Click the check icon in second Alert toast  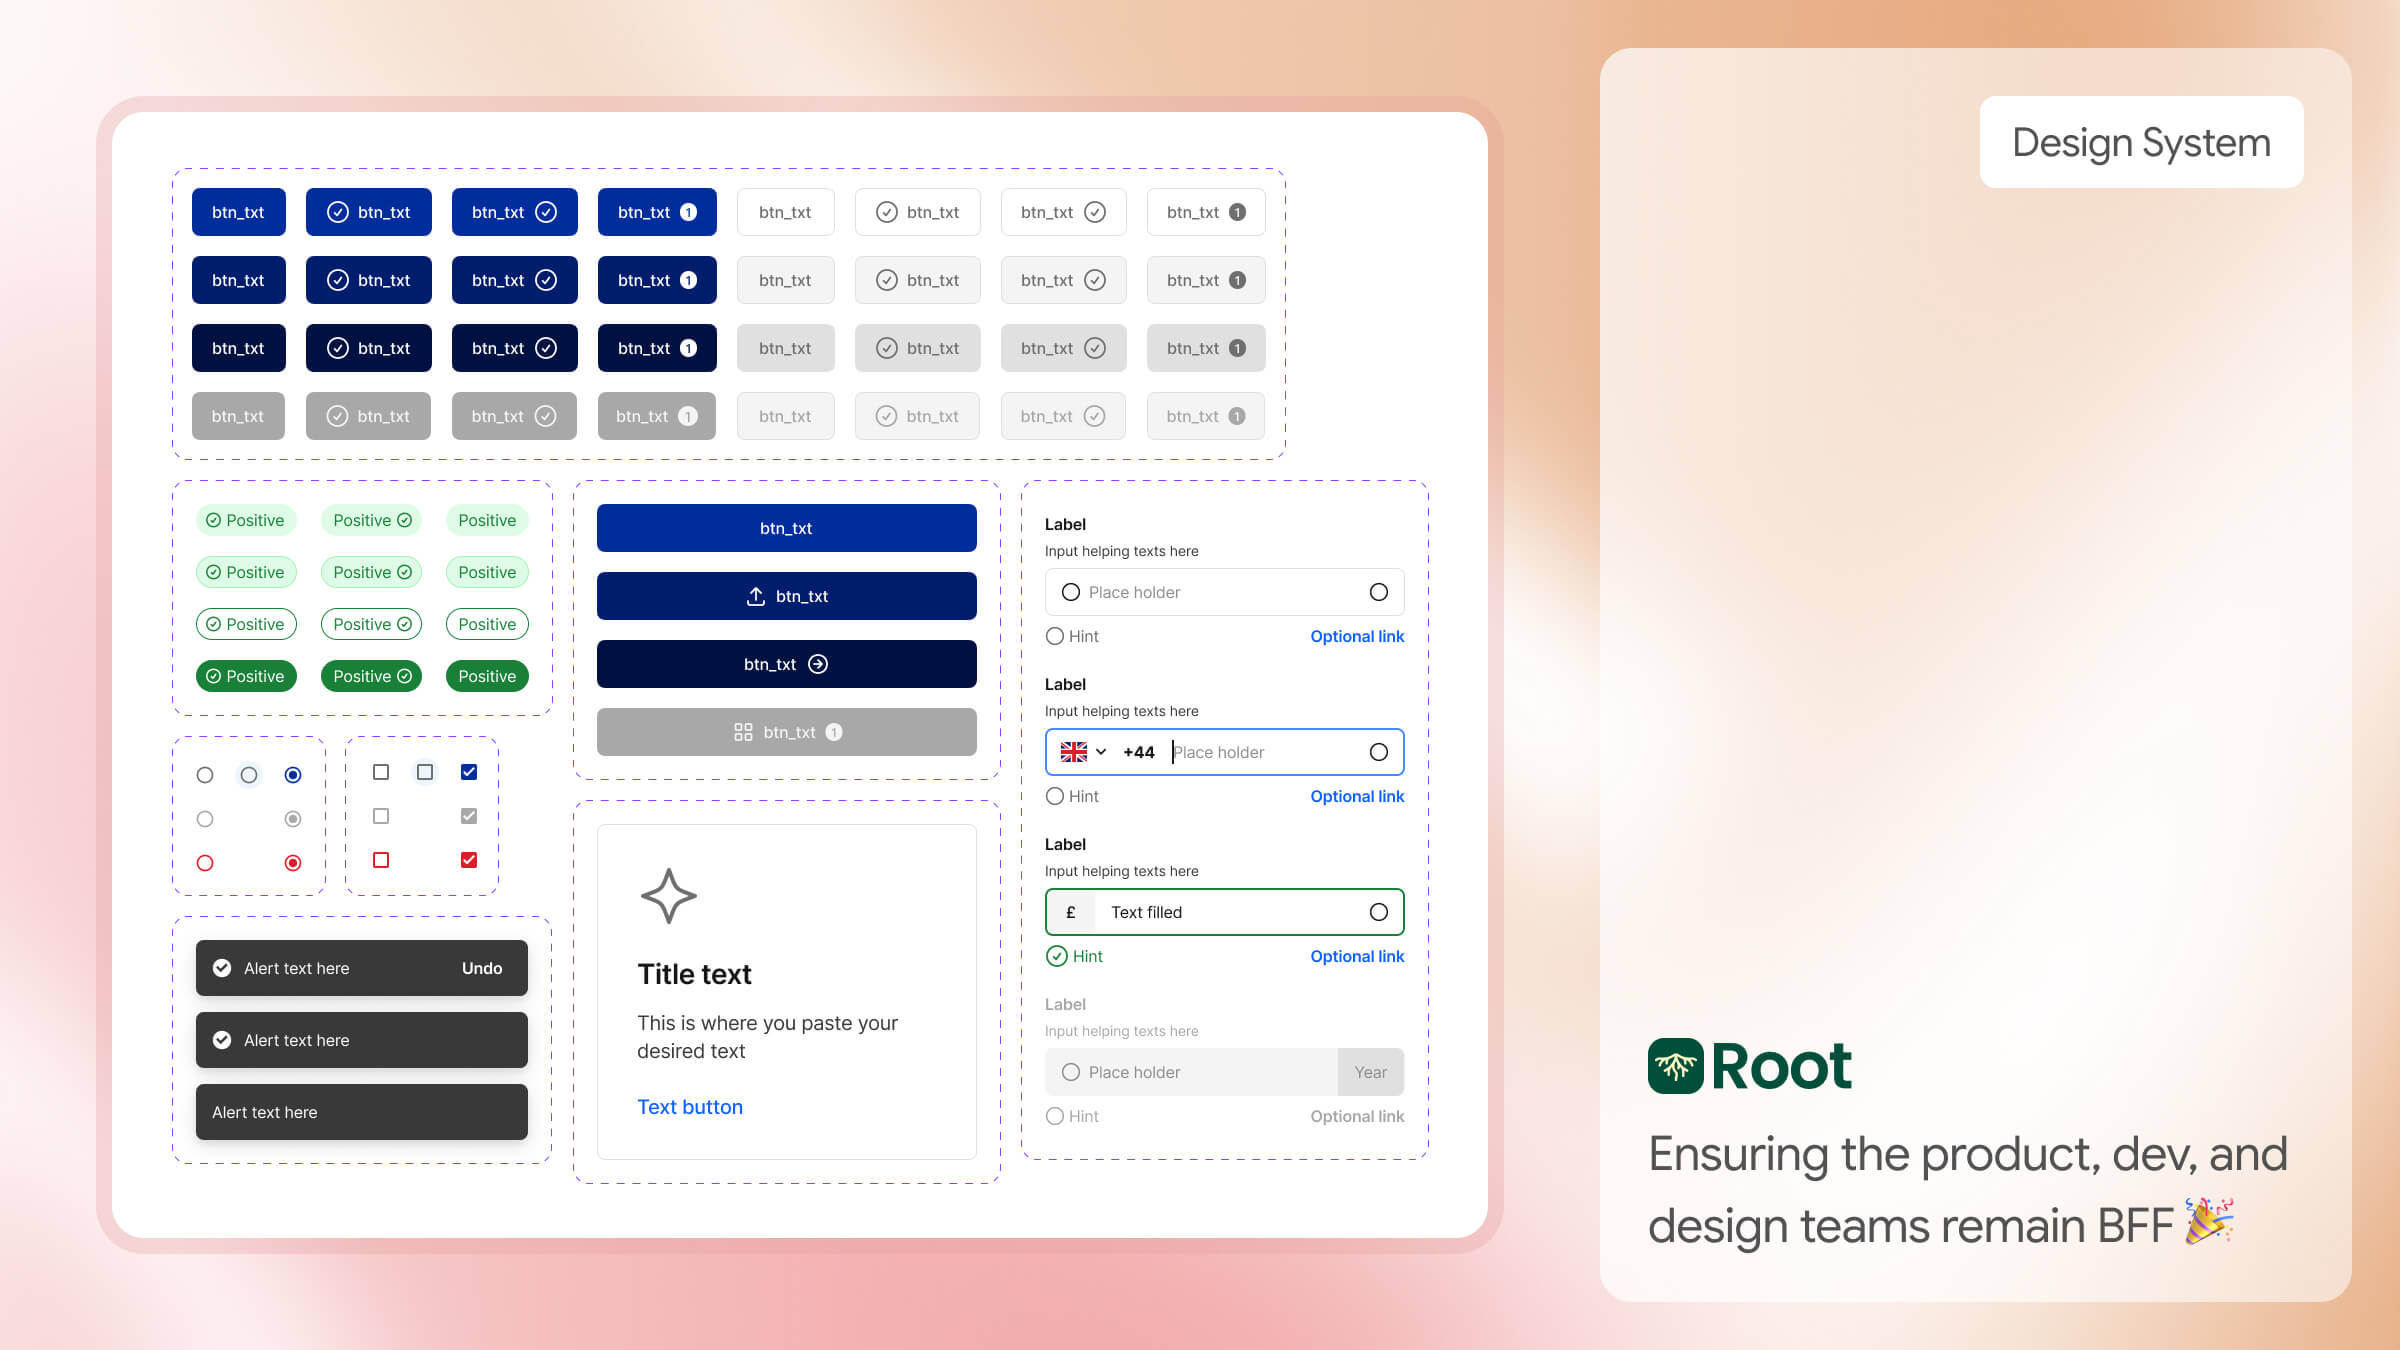point(222,1040)
